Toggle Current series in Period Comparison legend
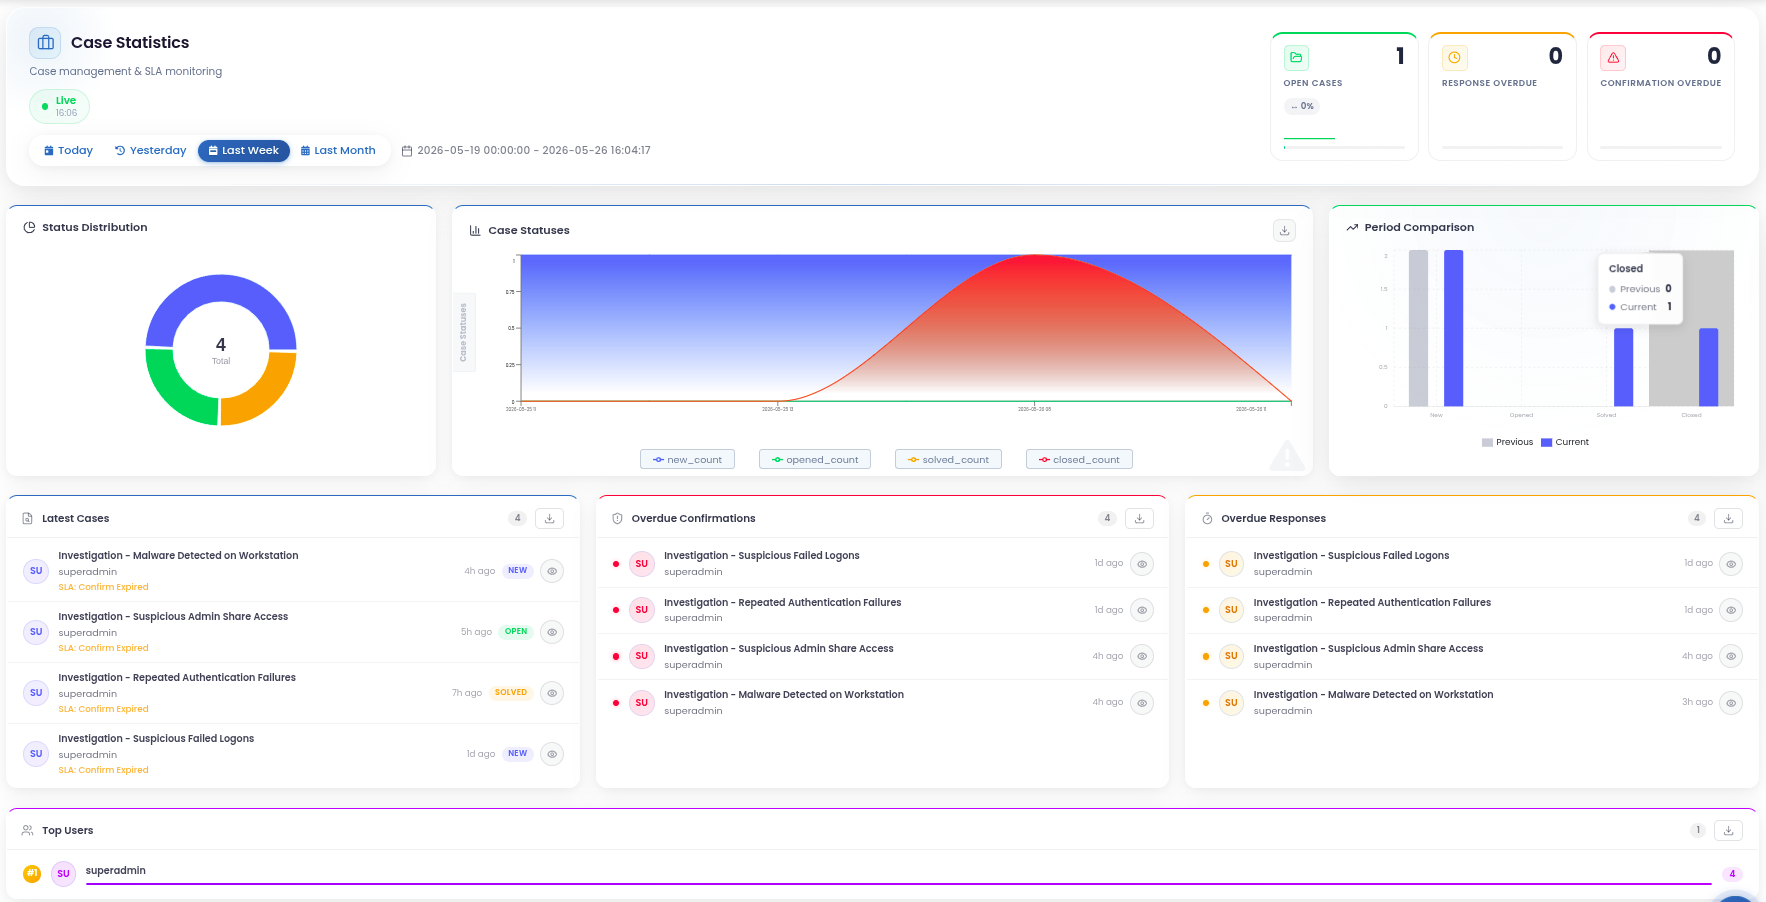The image size is (1766, 902). click(1565, 442)
